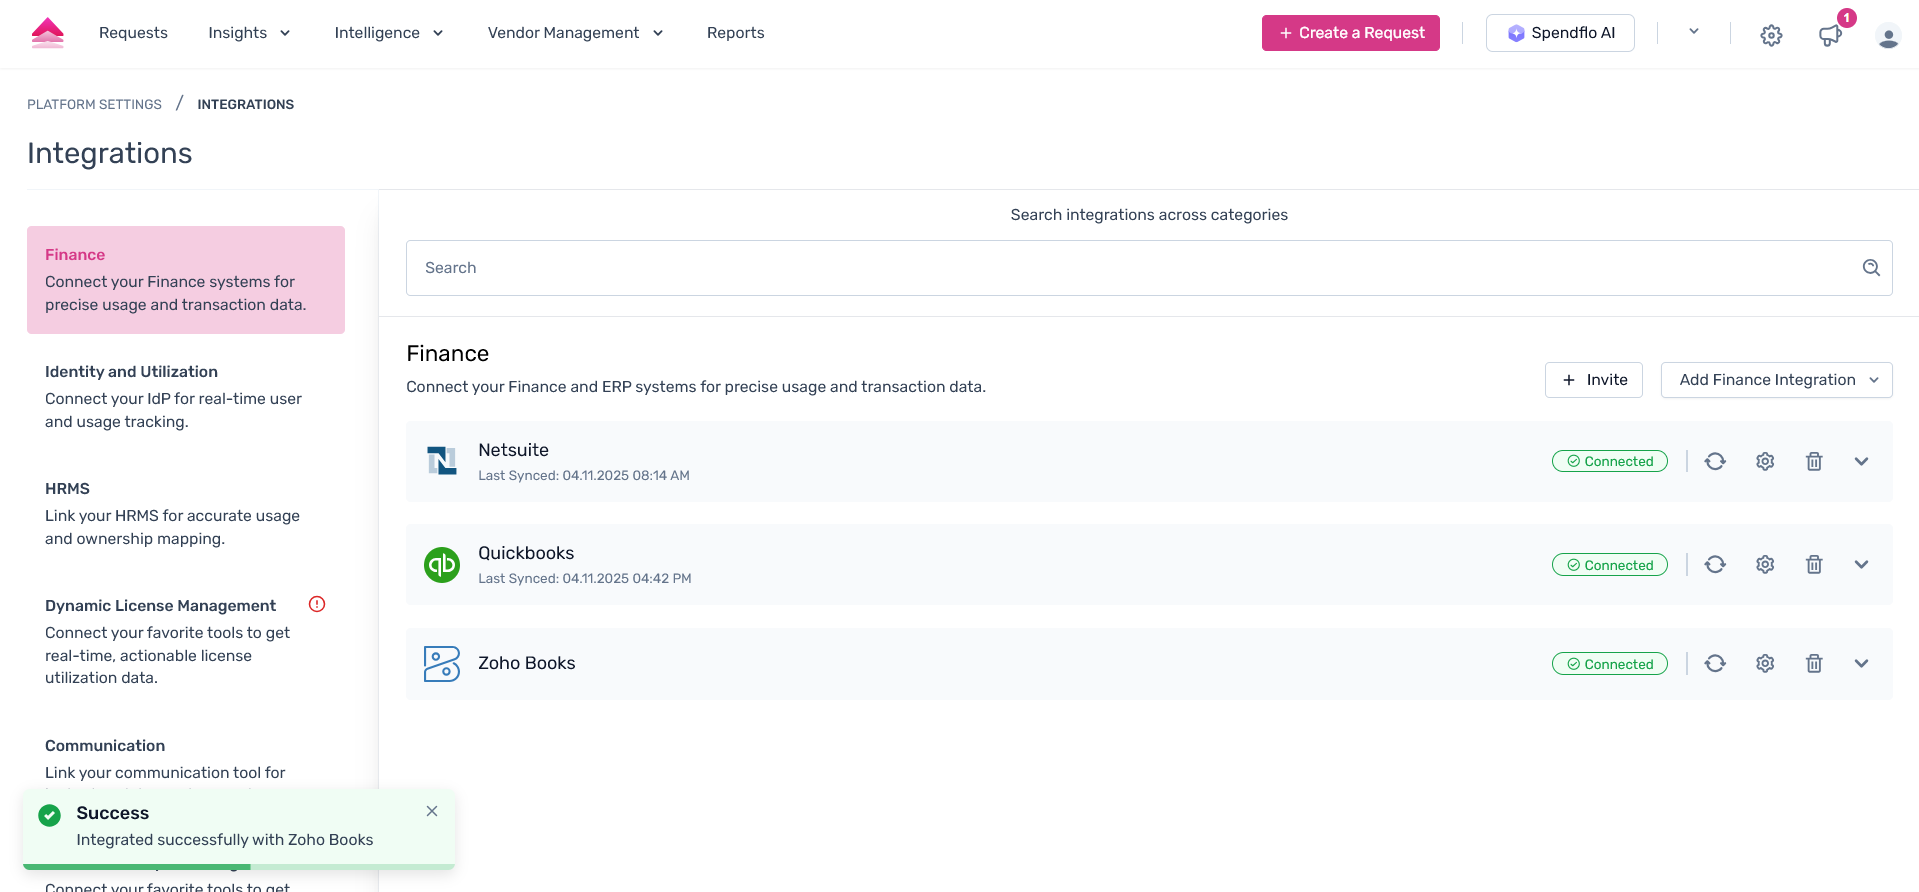The image size is (1919, 892).
Task: Click the Integrations page heading
Action: [x=110, y=153]
